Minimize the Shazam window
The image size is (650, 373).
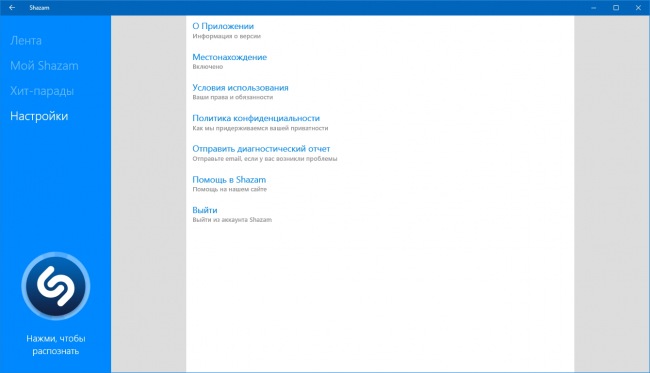(594, 7)
